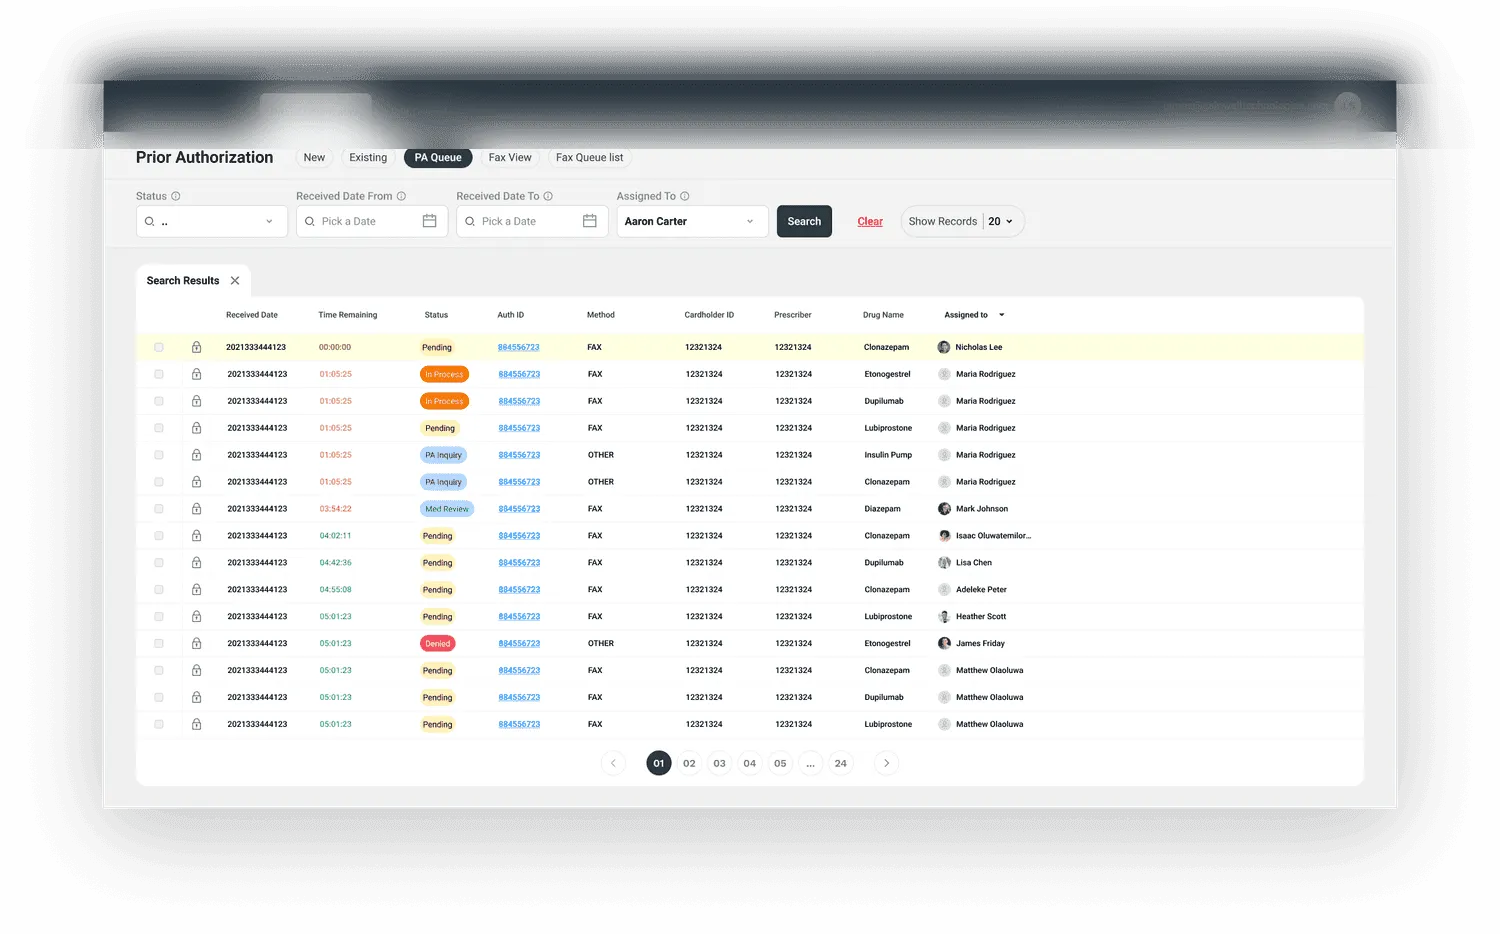Image resolution: width=1500 pixels, height=934 pixels.
Task: Switch to the Fax View tab
Action: click(510, 158)
